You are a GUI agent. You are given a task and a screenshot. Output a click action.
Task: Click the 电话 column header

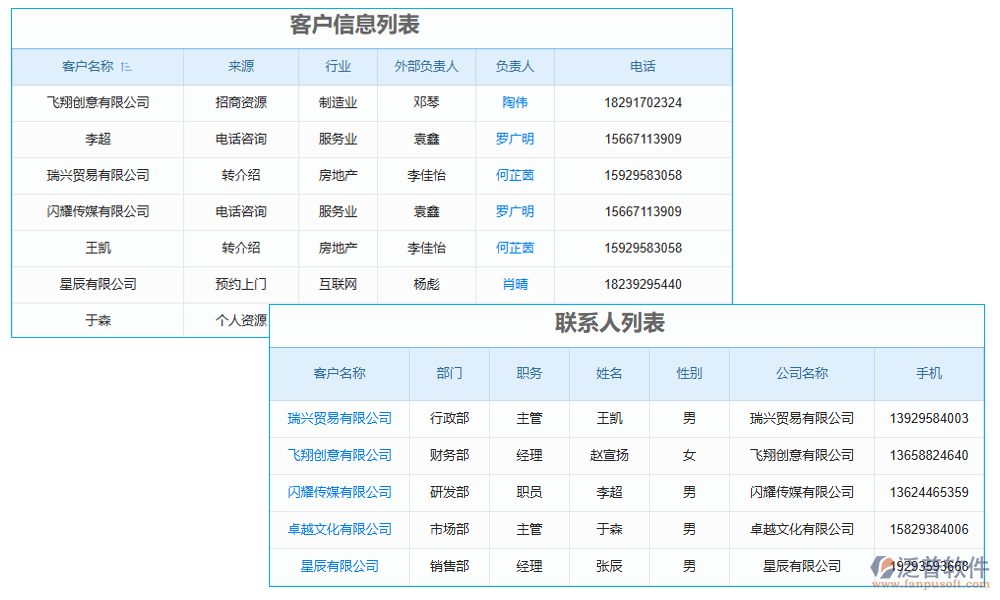tap(644, 66)
